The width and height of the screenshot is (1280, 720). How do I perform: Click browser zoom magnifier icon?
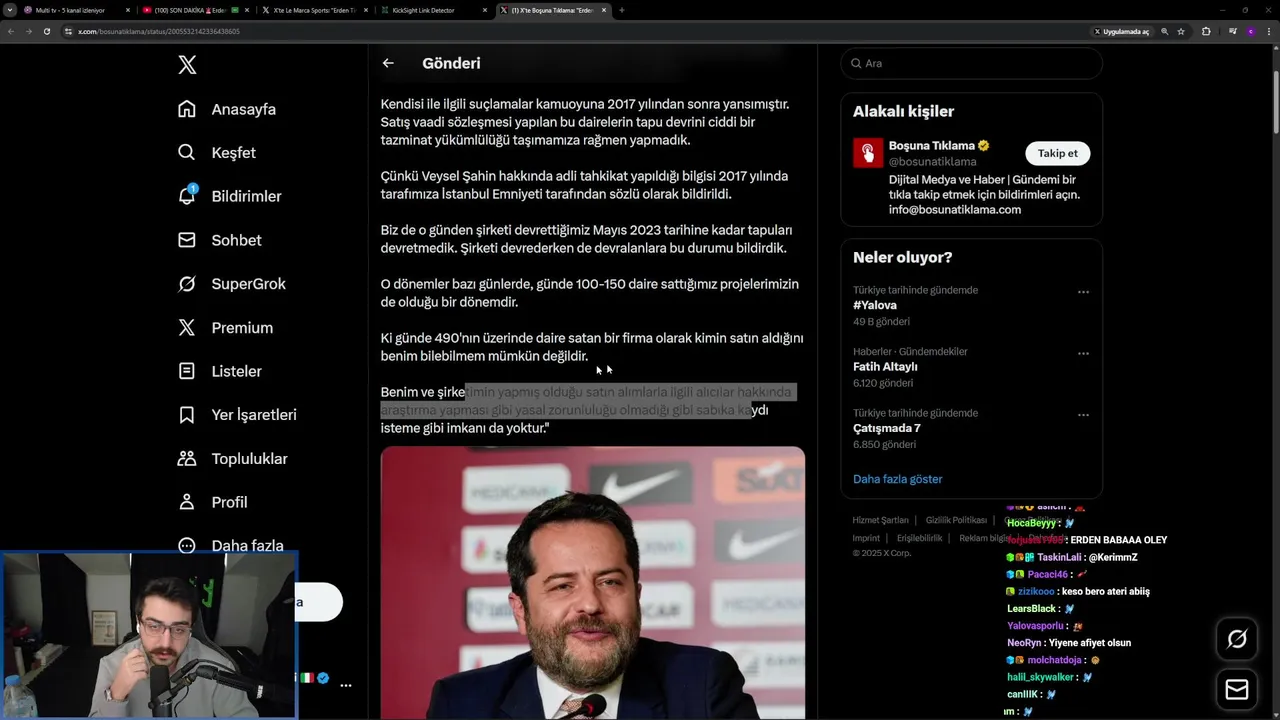click(1164, 31)
